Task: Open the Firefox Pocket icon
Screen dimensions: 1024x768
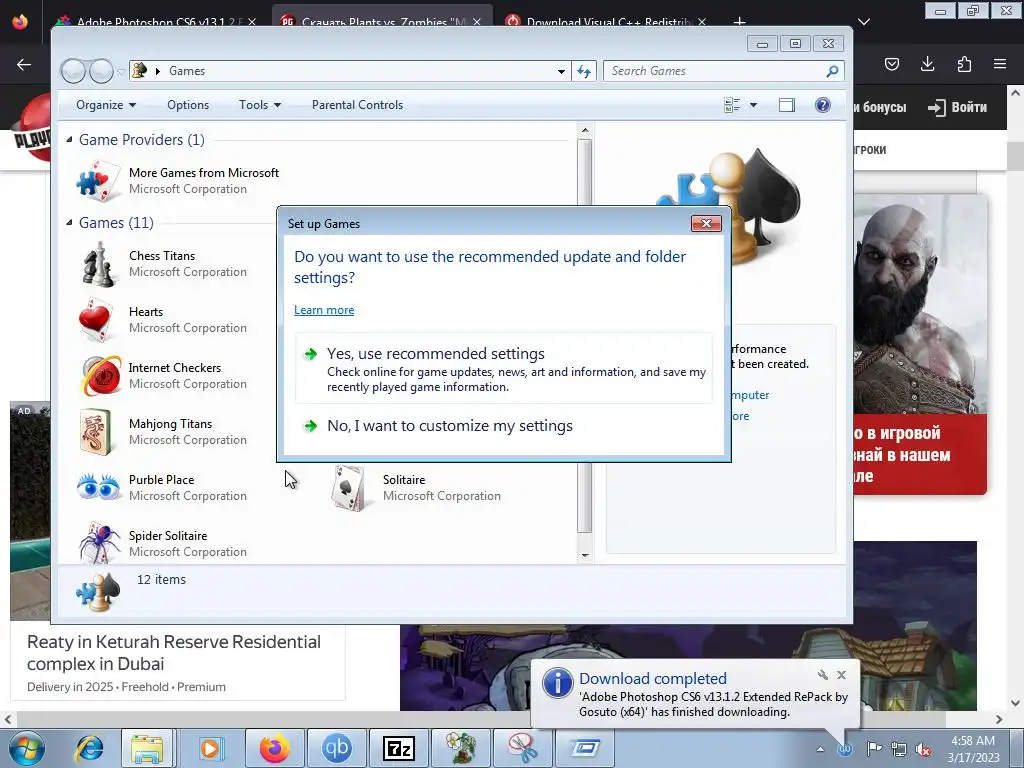Action: point(892,64)
